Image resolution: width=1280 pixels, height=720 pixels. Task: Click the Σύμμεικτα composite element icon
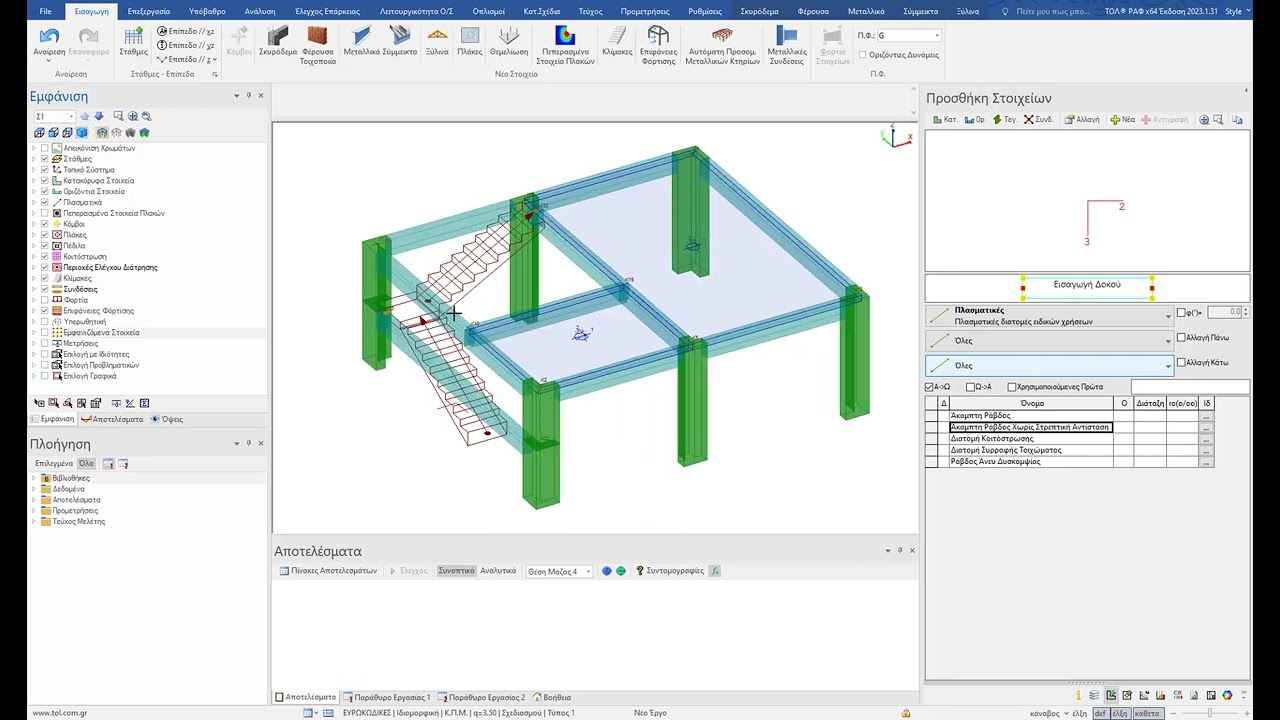(400, 37)
